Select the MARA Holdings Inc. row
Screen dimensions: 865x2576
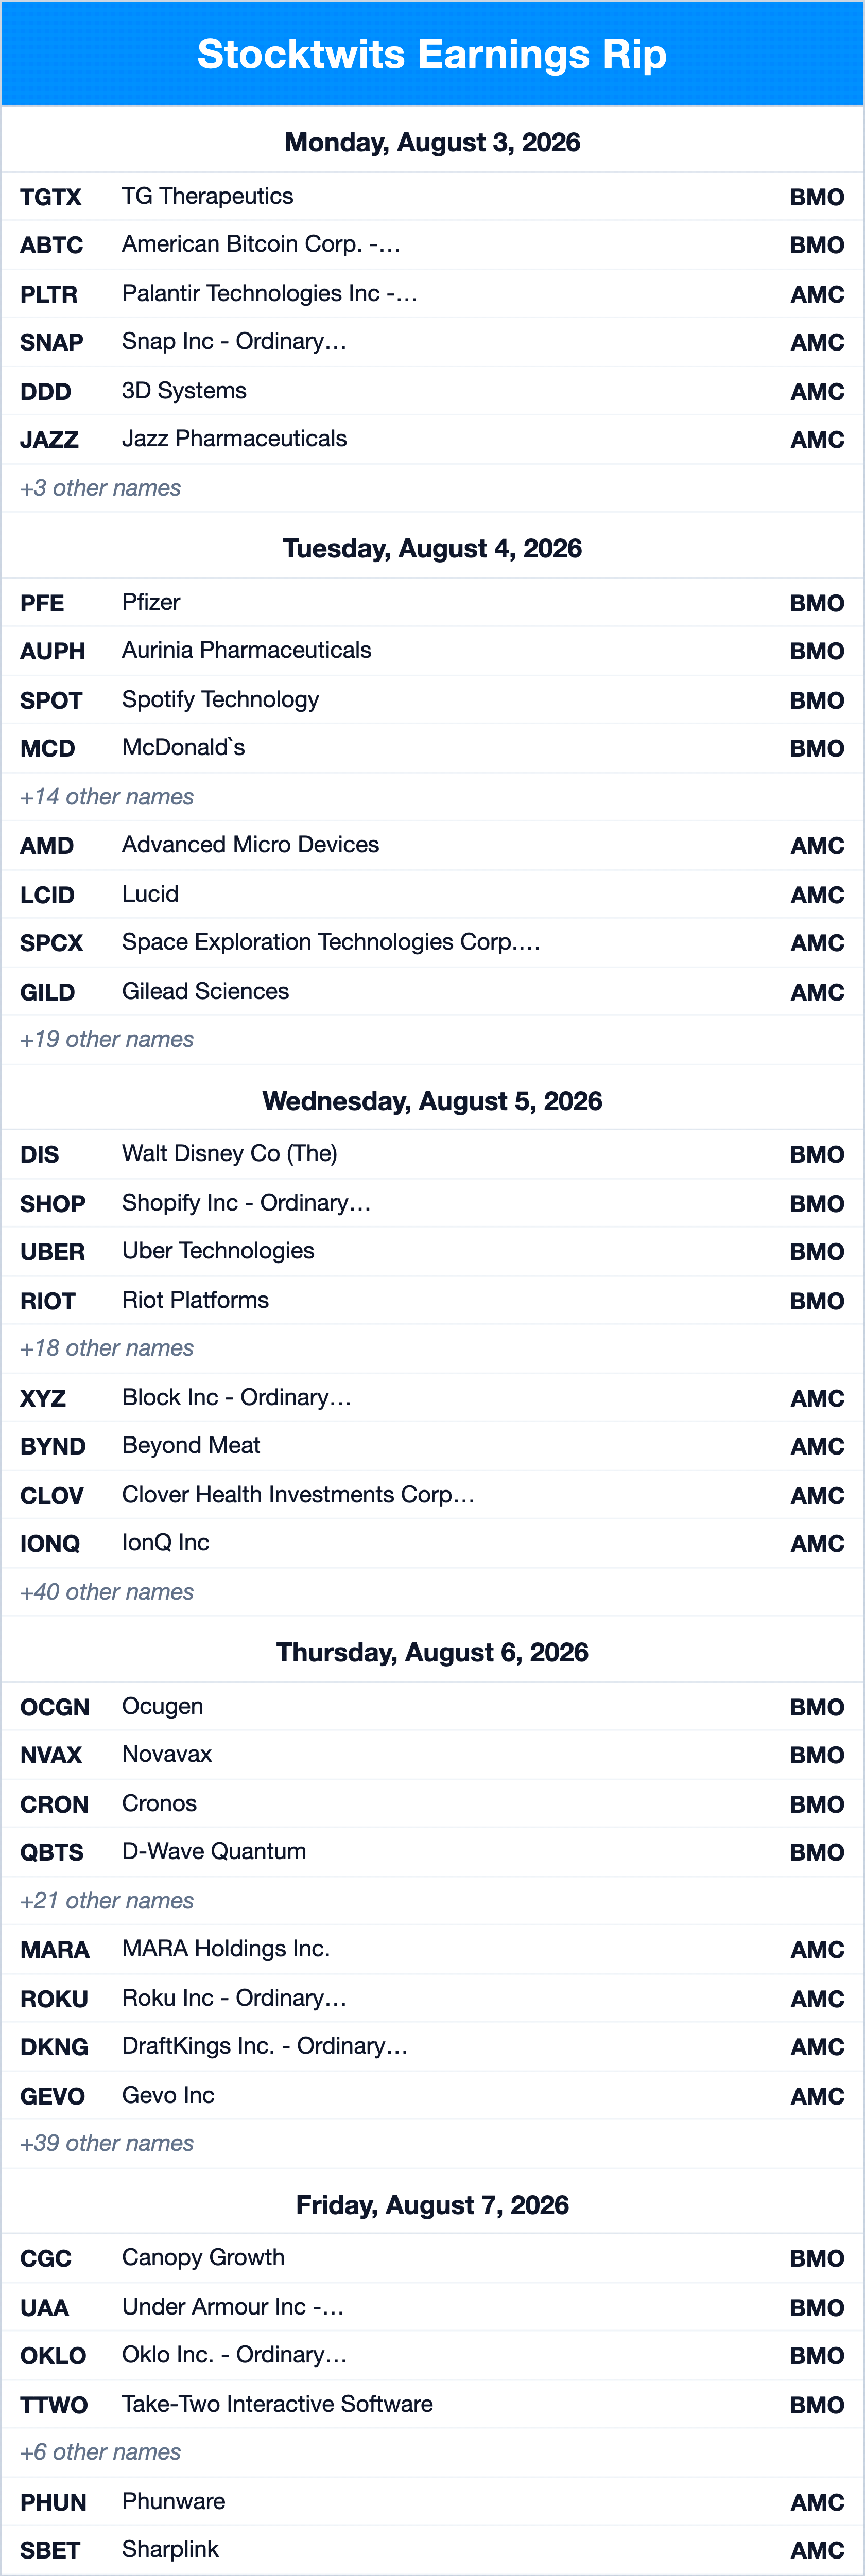[432, 1949]
